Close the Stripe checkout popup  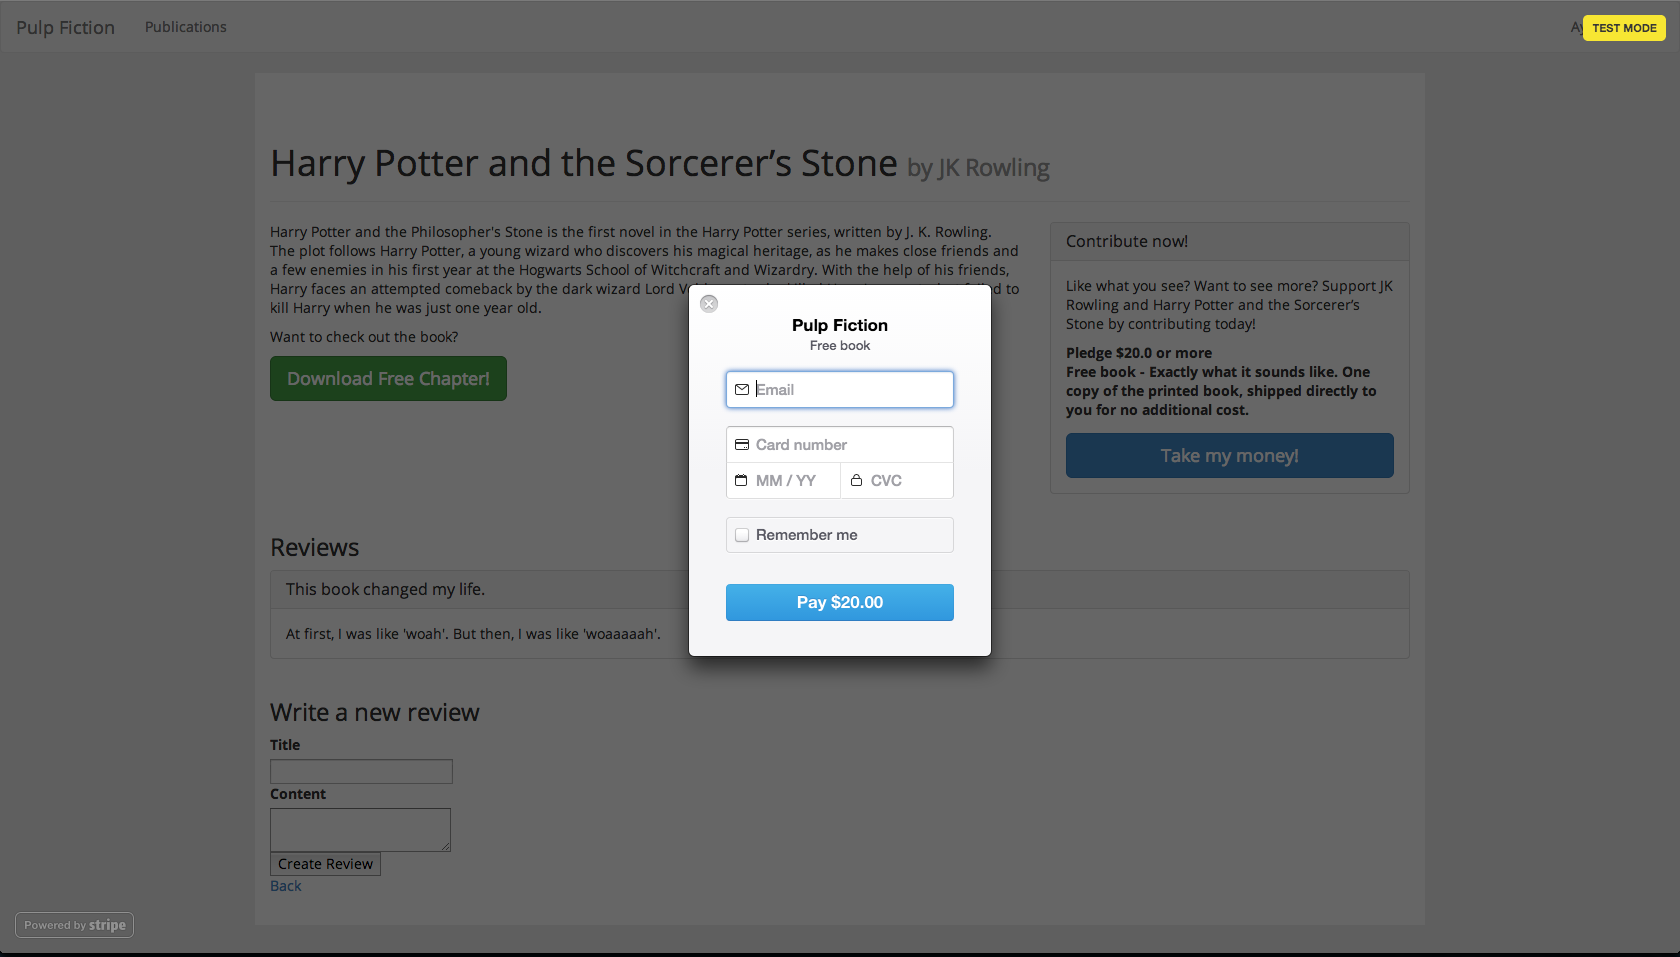709,304
